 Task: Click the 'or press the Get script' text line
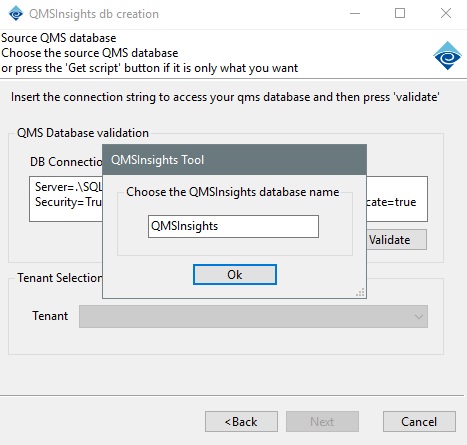click(x=149, y=68)
